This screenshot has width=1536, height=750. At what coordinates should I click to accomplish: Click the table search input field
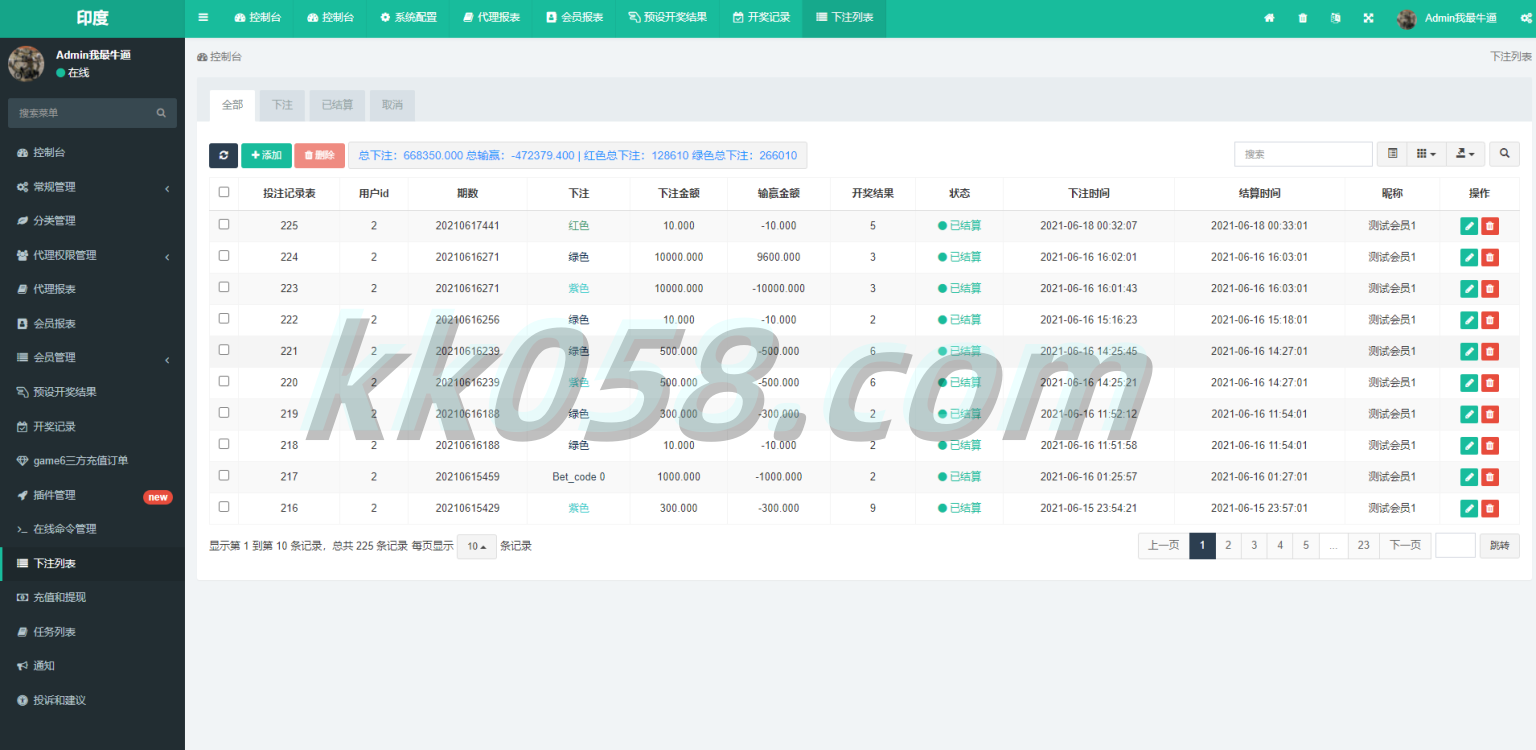point(1303,154)
